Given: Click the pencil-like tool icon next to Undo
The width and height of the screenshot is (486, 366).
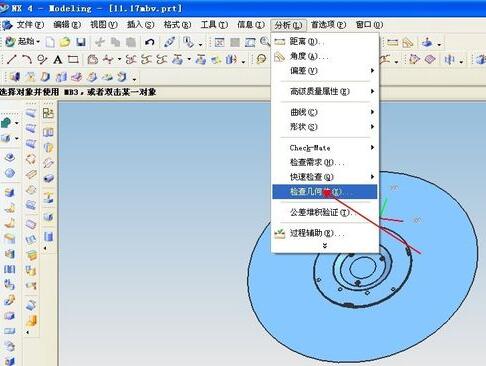Looking at the screenshot, I should point(169,42).
